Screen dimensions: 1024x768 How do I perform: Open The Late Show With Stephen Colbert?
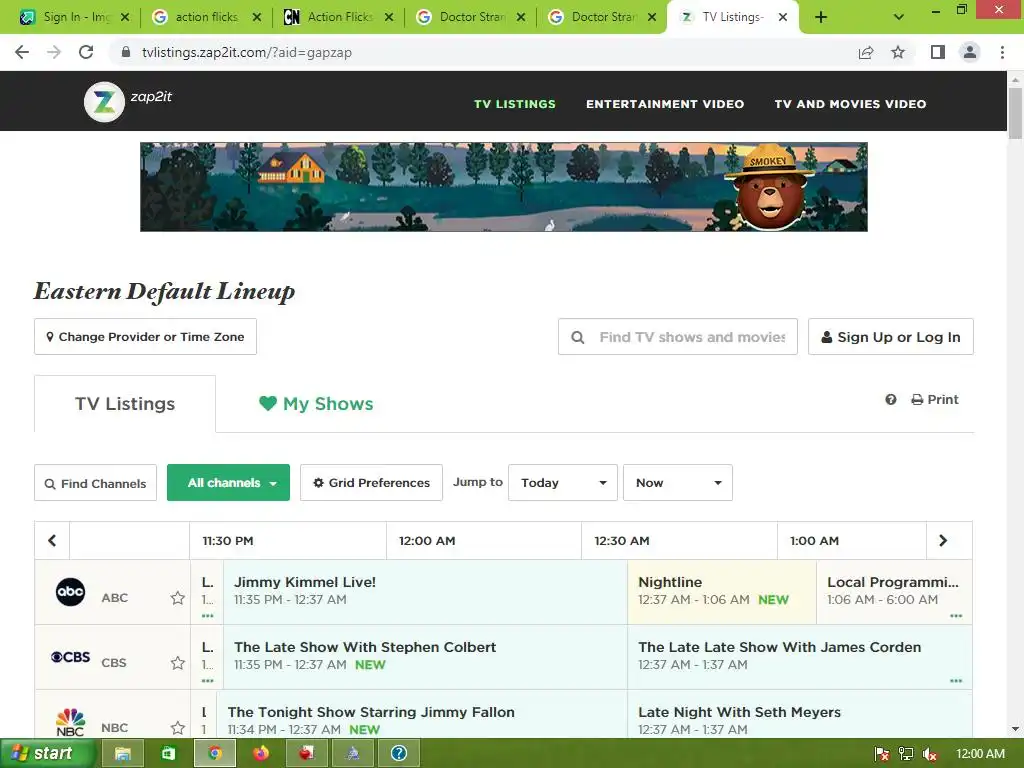click(425, 657)
